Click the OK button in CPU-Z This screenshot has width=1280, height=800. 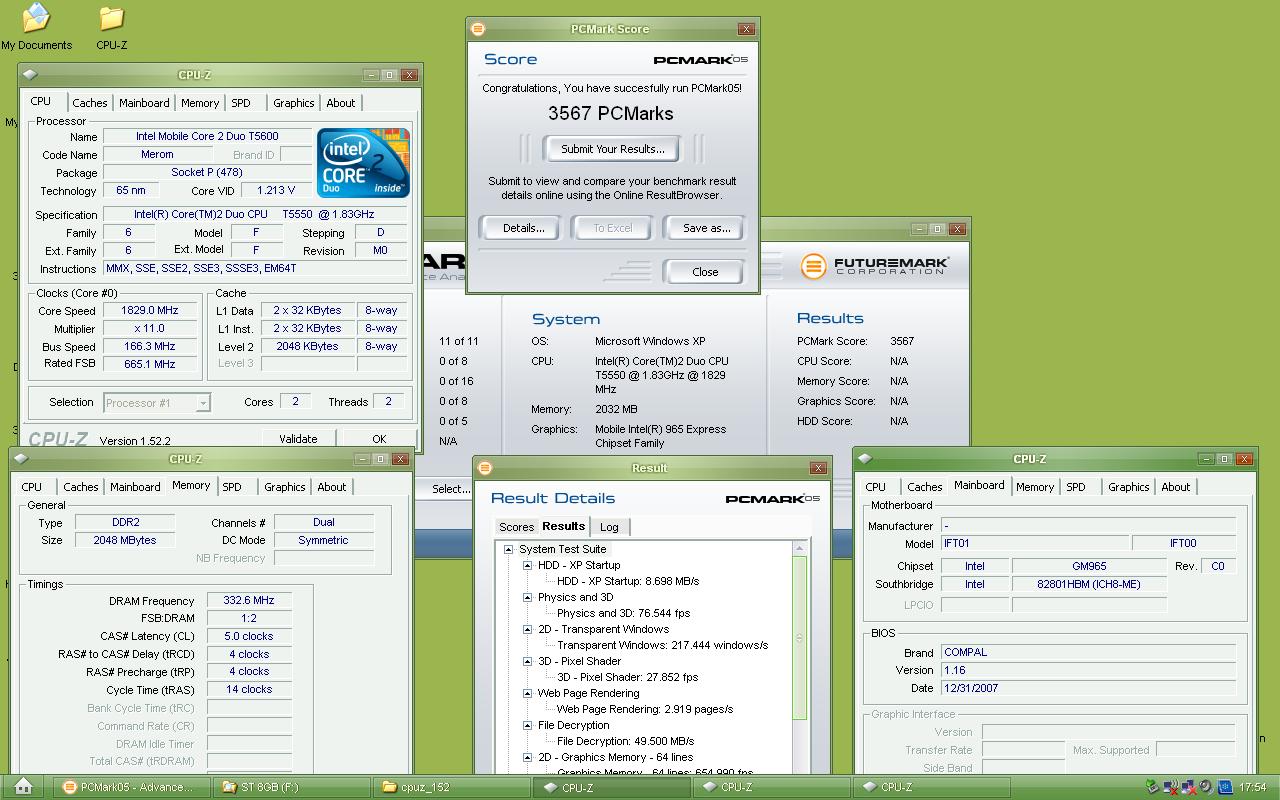(x=379, y=438)
